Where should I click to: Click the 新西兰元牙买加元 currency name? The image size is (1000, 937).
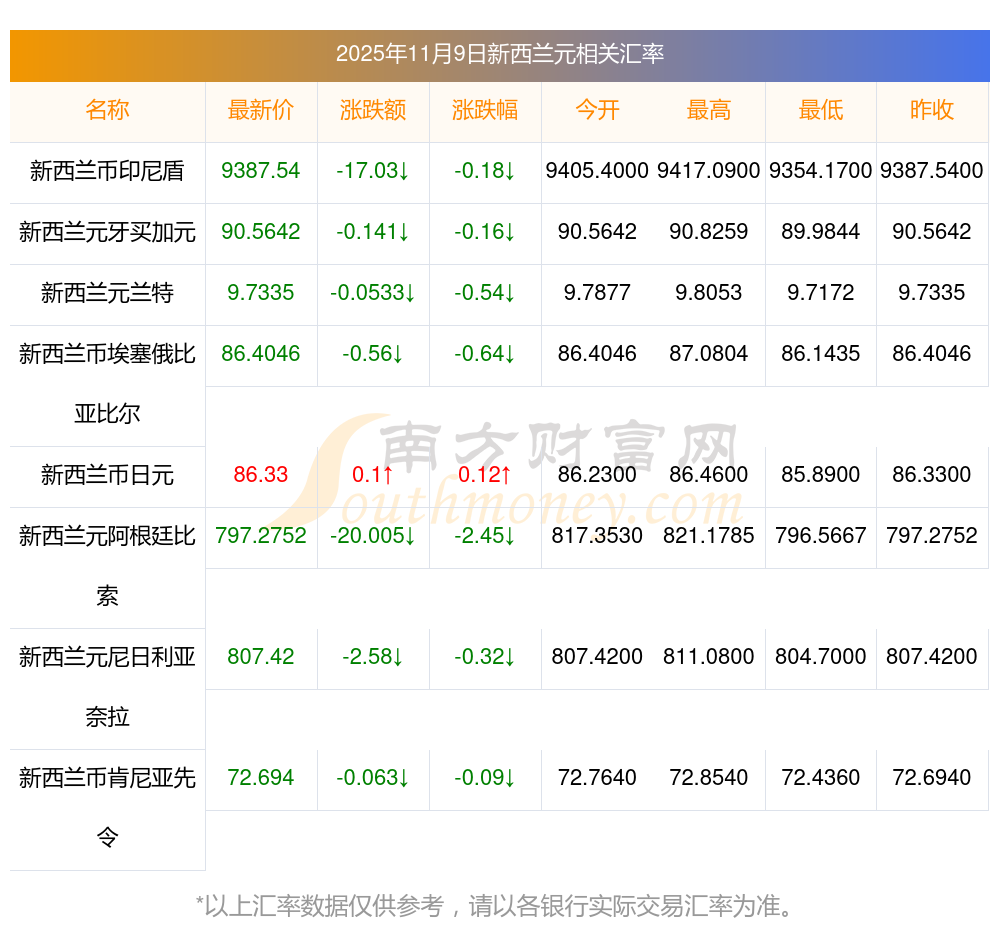tap(107, 232)
